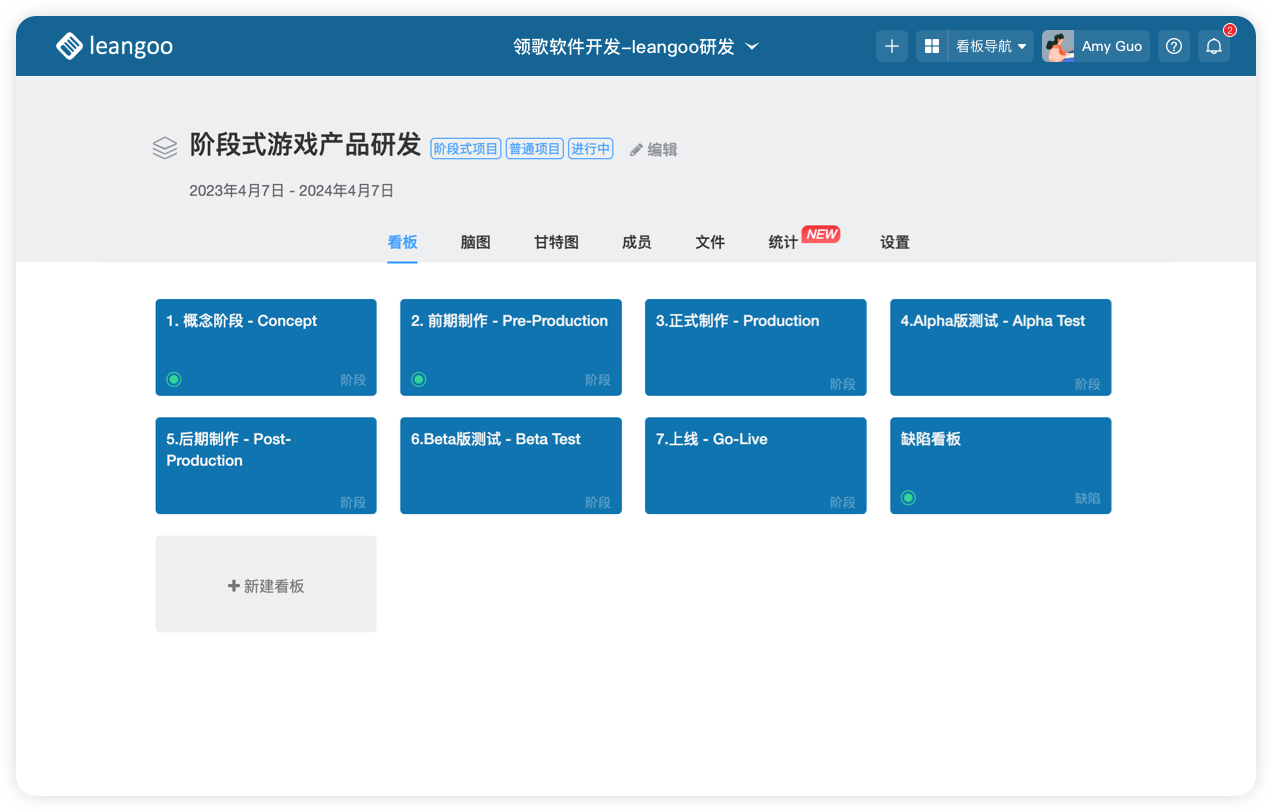Click the pencil edit icon

pyautogui.click(x=636, y=150)
